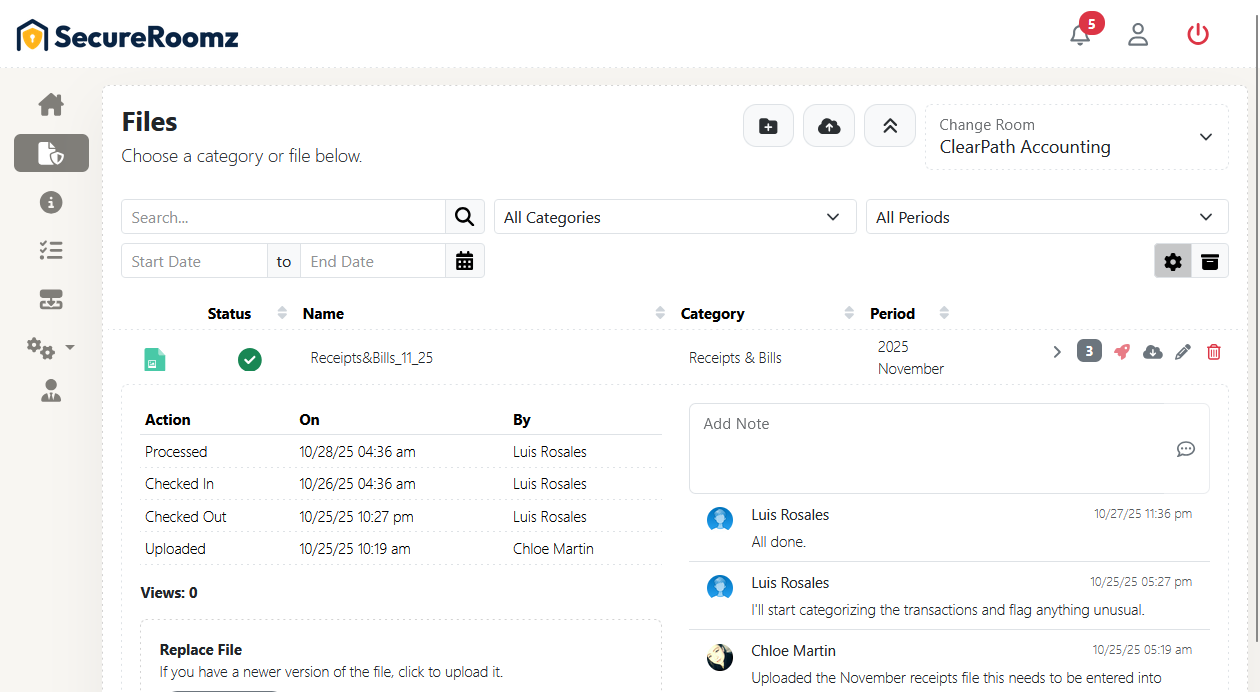This screenshot has height=692, width=1260.
Task: Click the Add Note text field
Action: click(935, 447)
